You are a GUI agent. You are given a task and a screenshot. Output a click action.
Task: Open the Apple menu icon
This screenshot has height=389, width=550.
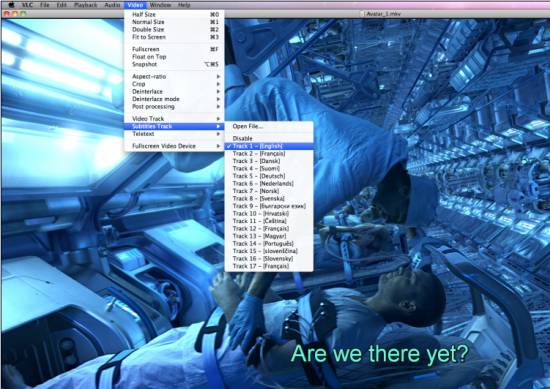point(11,5)
